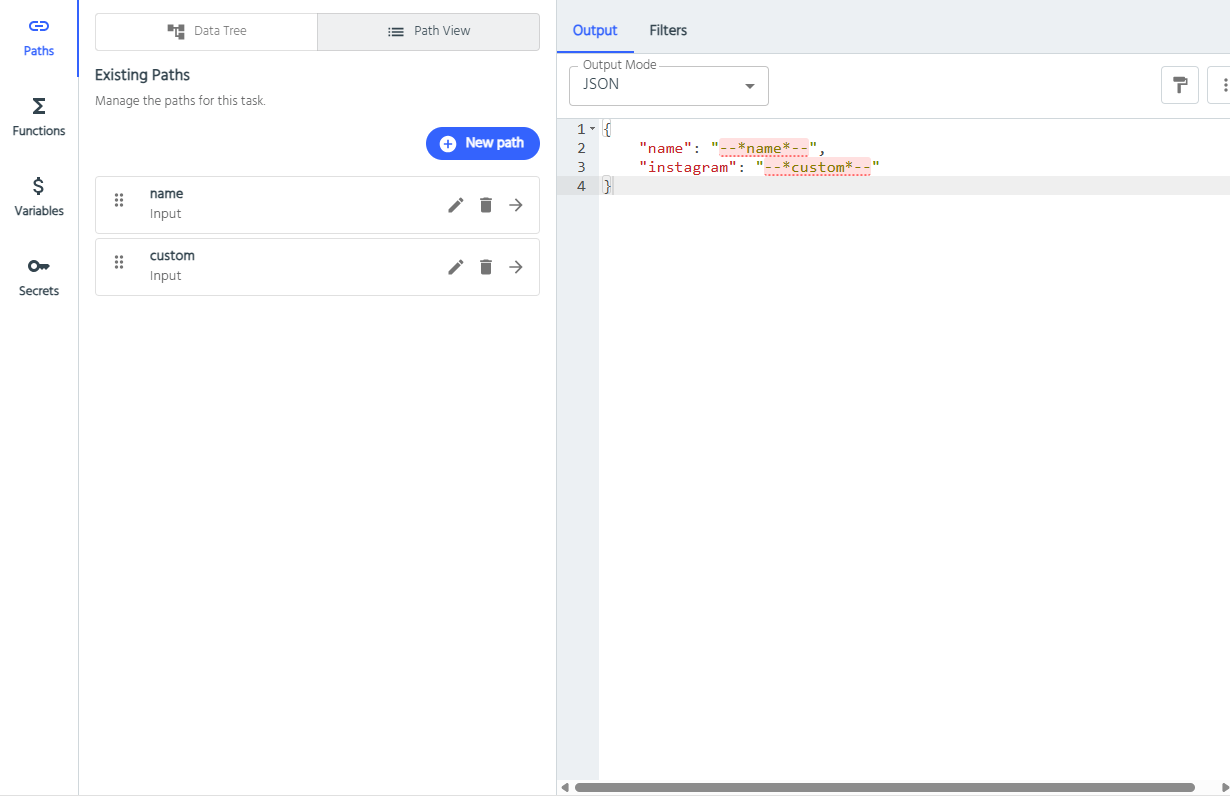Open the Output Mode JSON dropdown
The image size is (1230, 804).
coord(668,86)
